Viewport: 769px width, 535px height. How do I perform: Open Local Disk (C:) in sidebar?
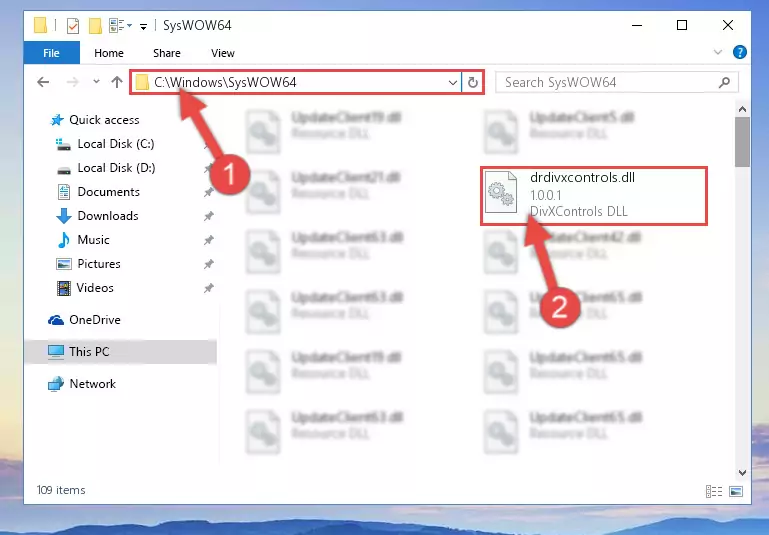[116, 144]
